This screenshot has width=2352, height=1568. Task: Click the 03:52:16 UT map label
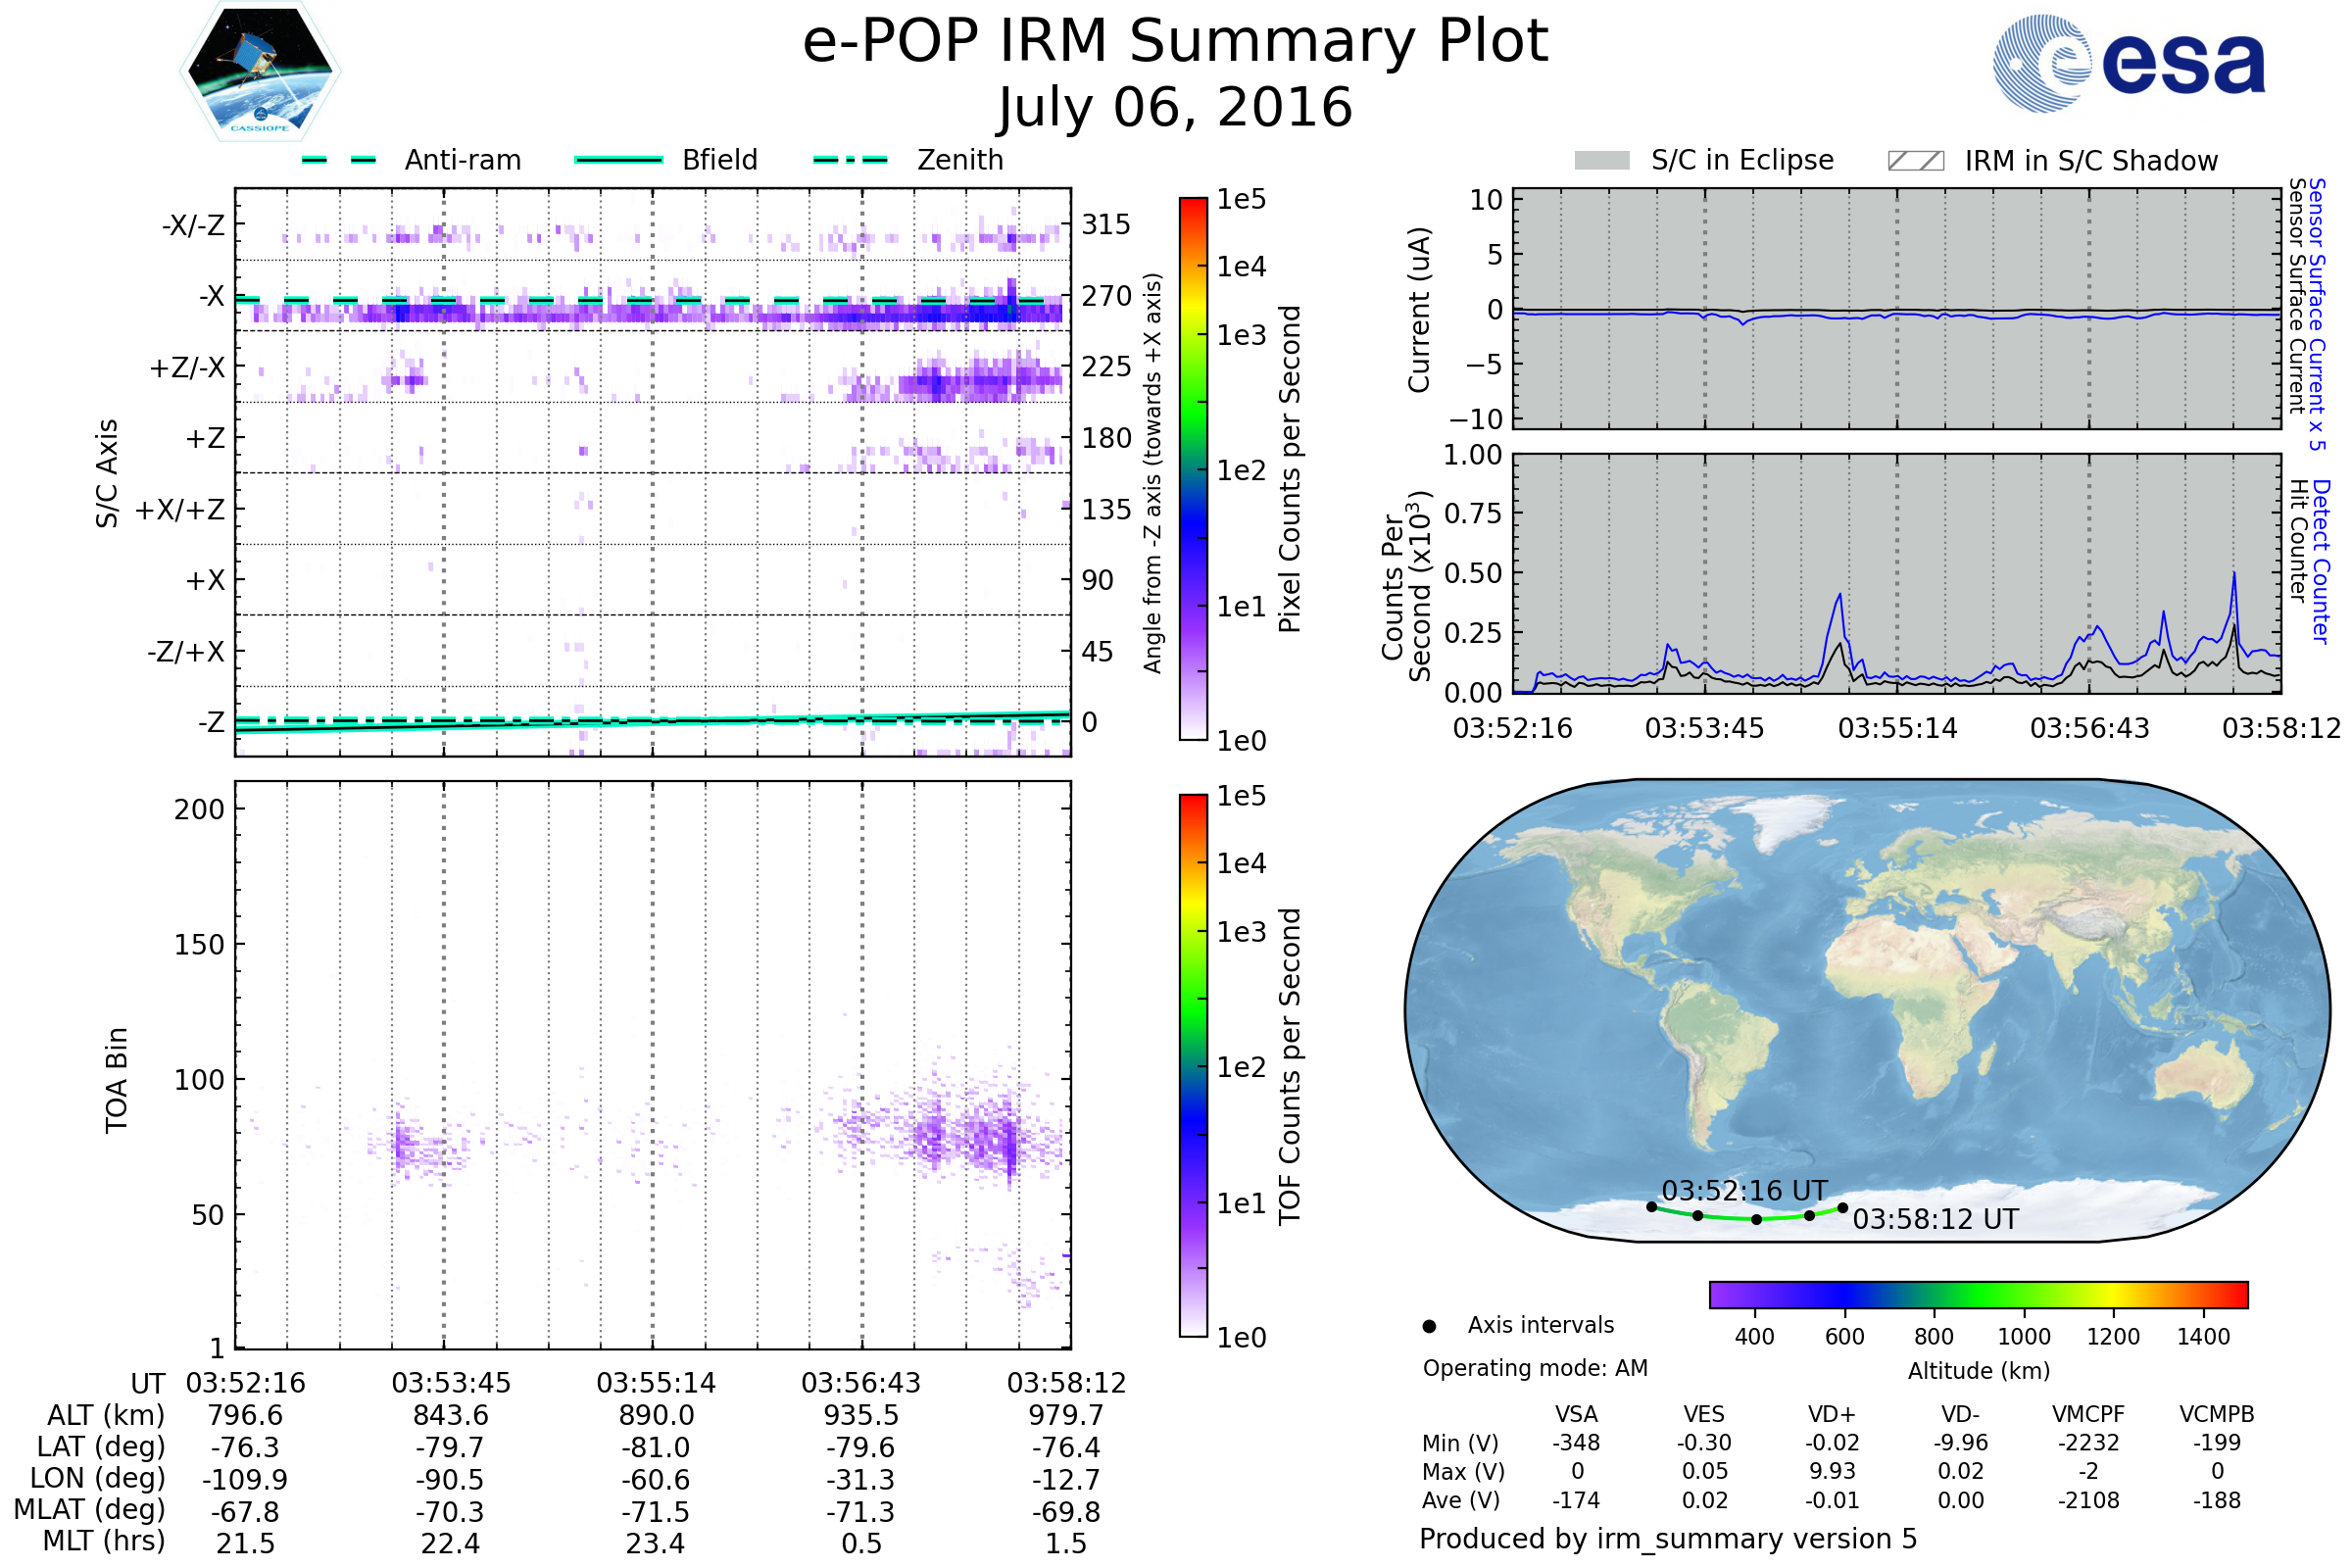[1744, 1191]
